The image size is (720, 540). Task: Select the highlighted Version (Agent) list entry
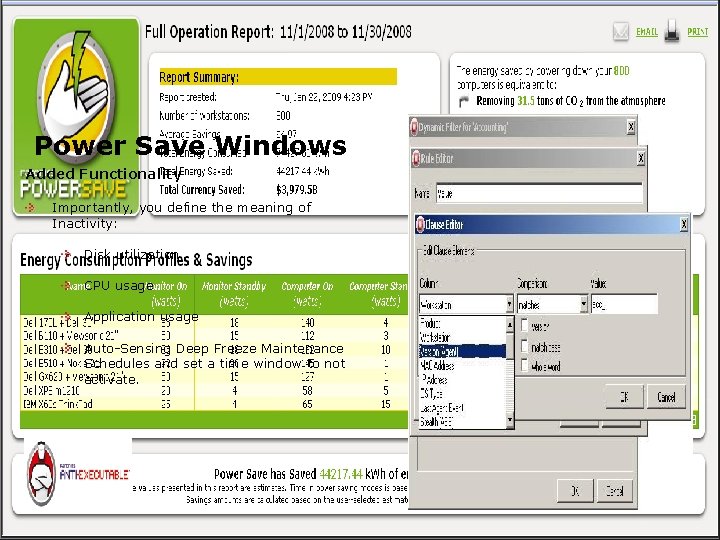click(462, 352)
